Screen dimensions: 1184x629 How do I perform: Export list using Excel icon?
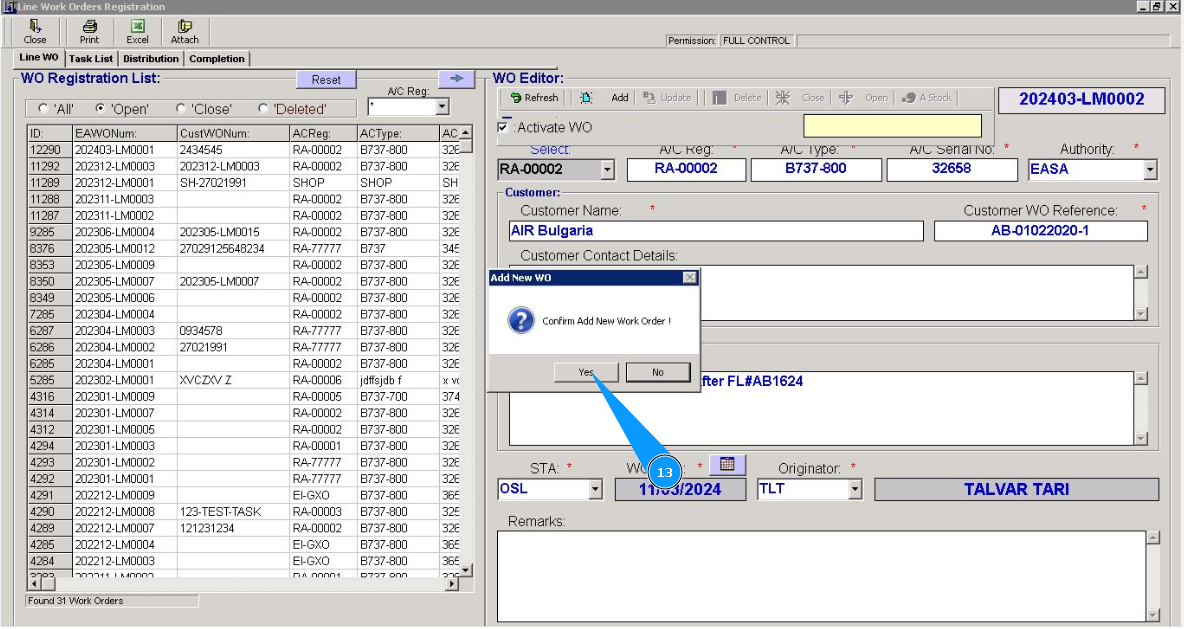tap(137, 31)
